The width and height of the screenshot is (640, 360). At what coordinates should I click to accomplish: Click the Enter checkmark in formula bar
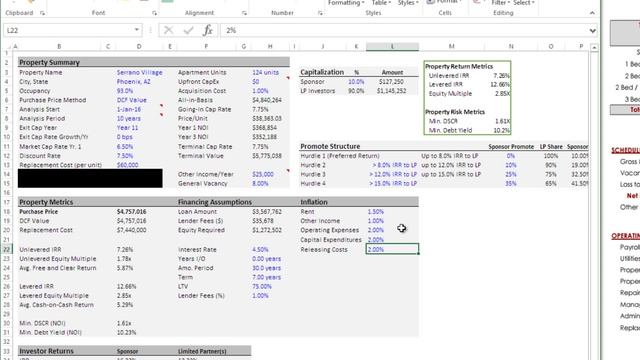click(x=188, y=30)
